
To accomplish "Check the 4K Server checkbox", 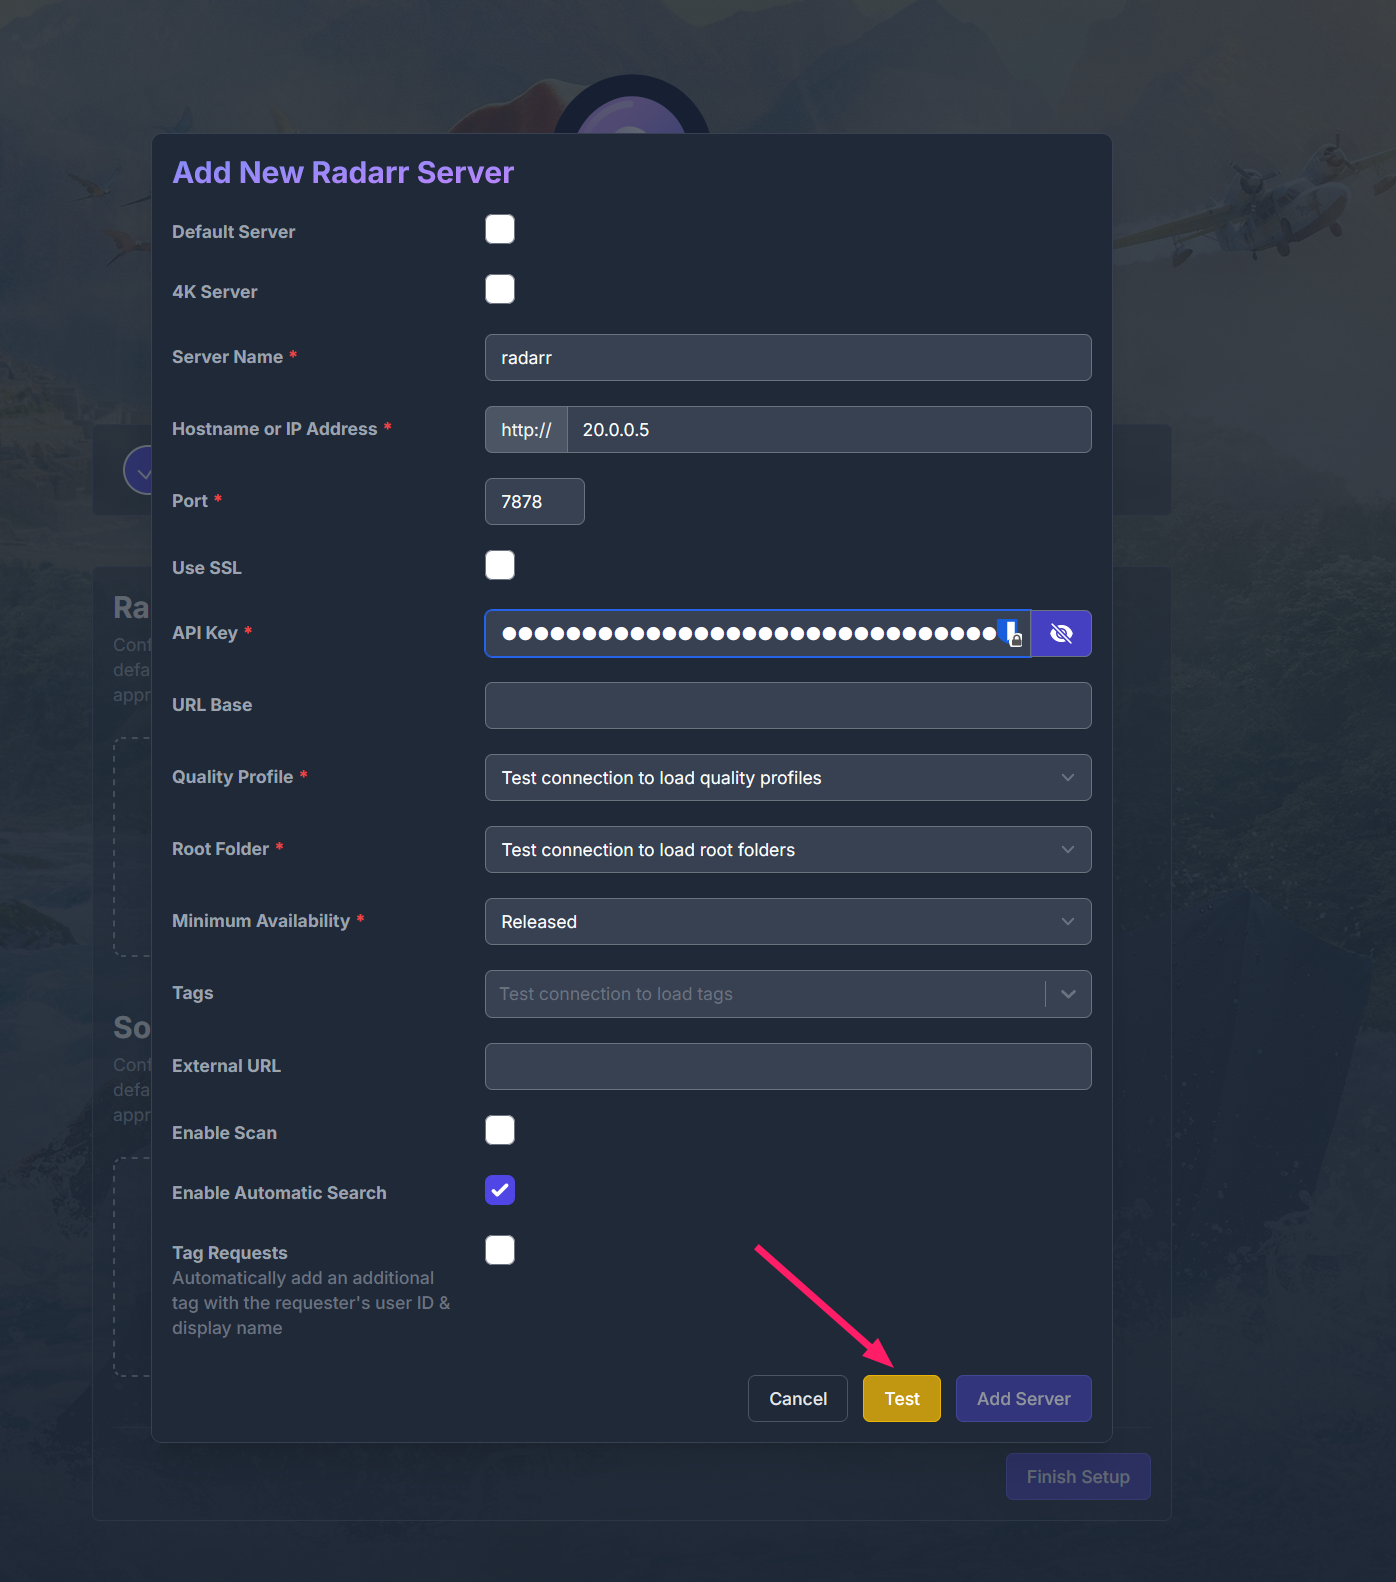I will pos(500,290).
